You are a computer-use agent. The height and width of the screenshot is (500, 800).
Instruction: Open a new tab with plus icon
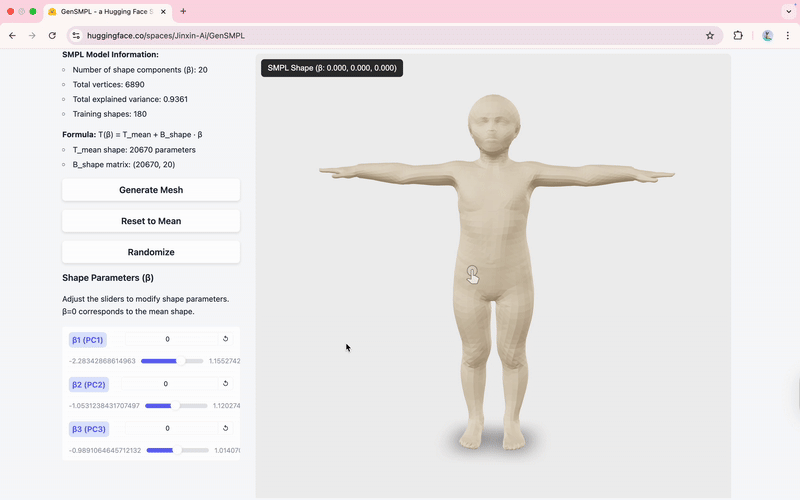click(x=183, y=11)
